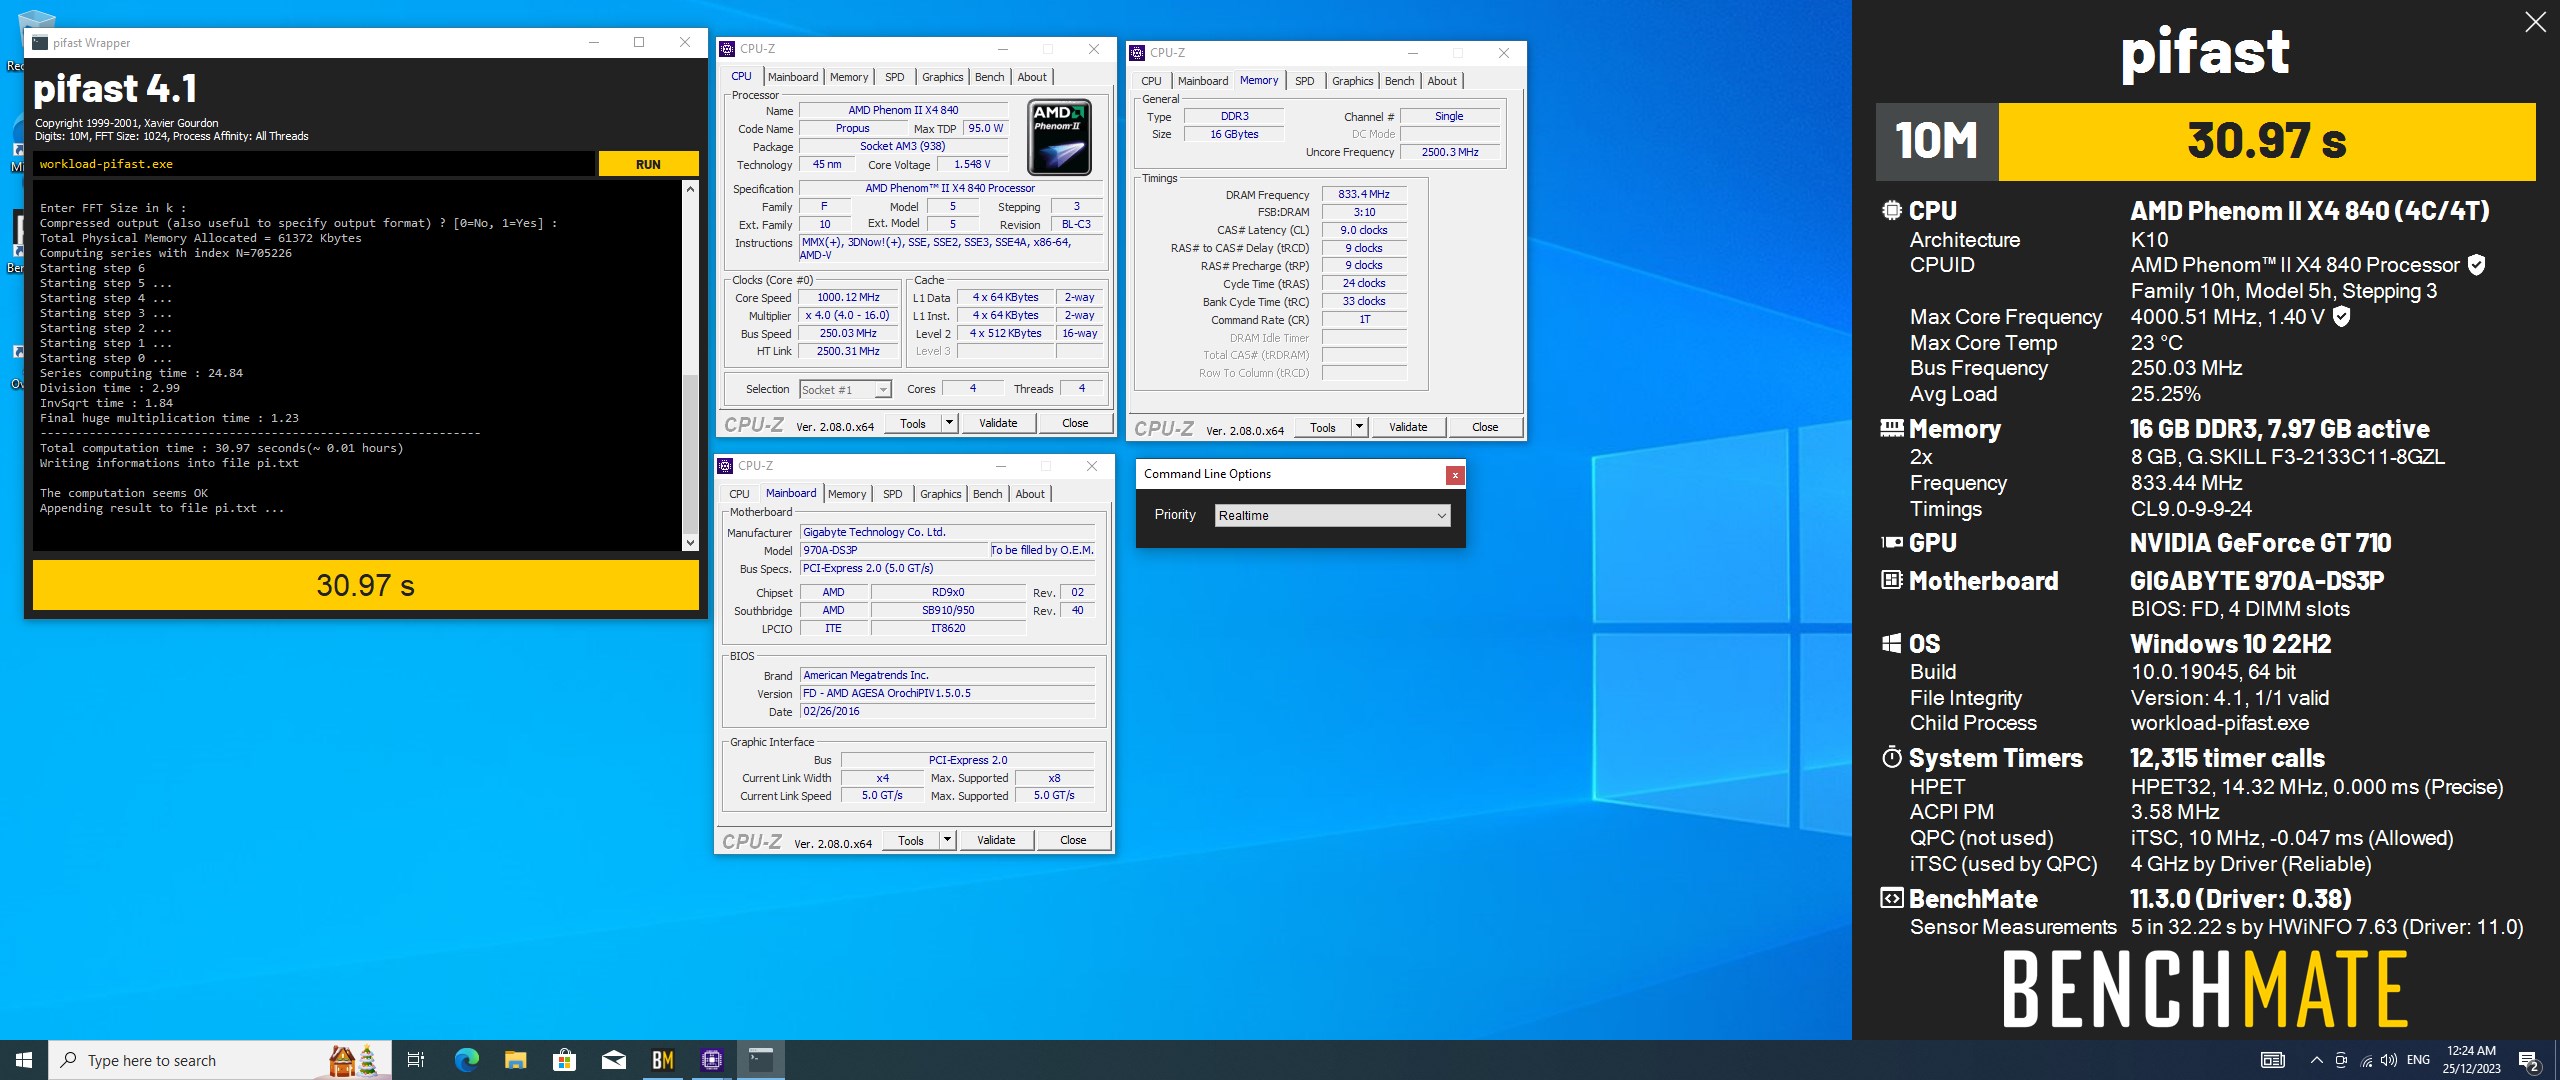Expand Tools dropdown arrow in Mainboard tab window
The image size is (2560, 1080).
click(947, 840)
